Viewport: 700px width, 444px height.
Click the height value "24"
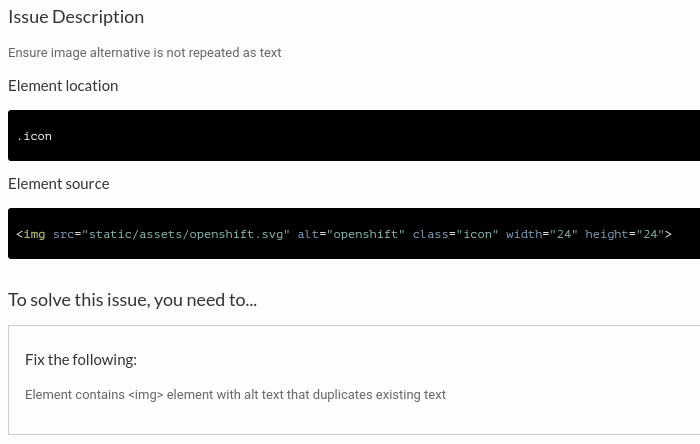651,234
